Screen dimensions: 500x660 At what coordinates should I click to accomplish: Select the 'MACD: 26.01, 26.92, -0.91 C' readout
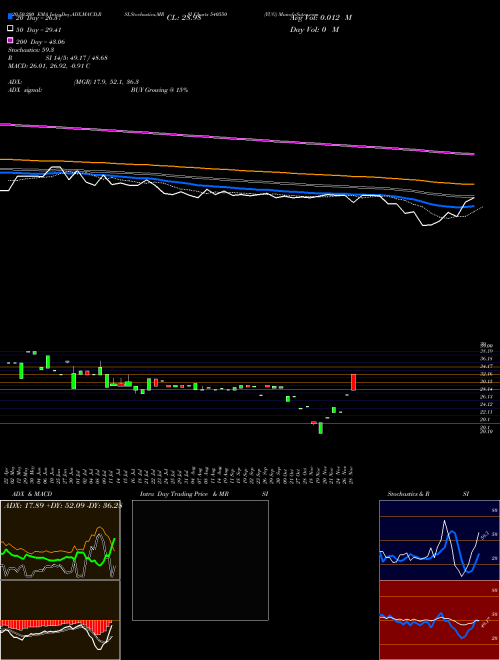[49, 66]
